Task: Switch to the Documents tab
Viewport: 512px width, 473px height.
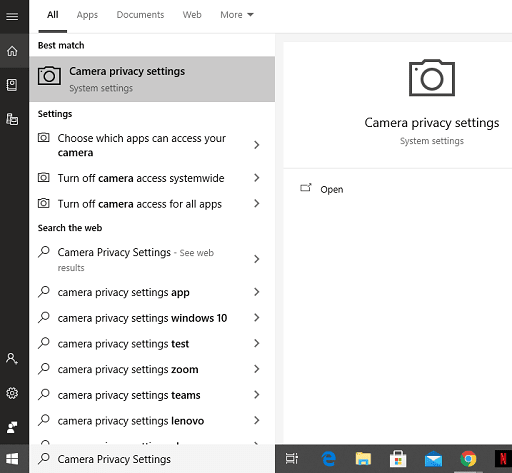Action: point(140,15)
